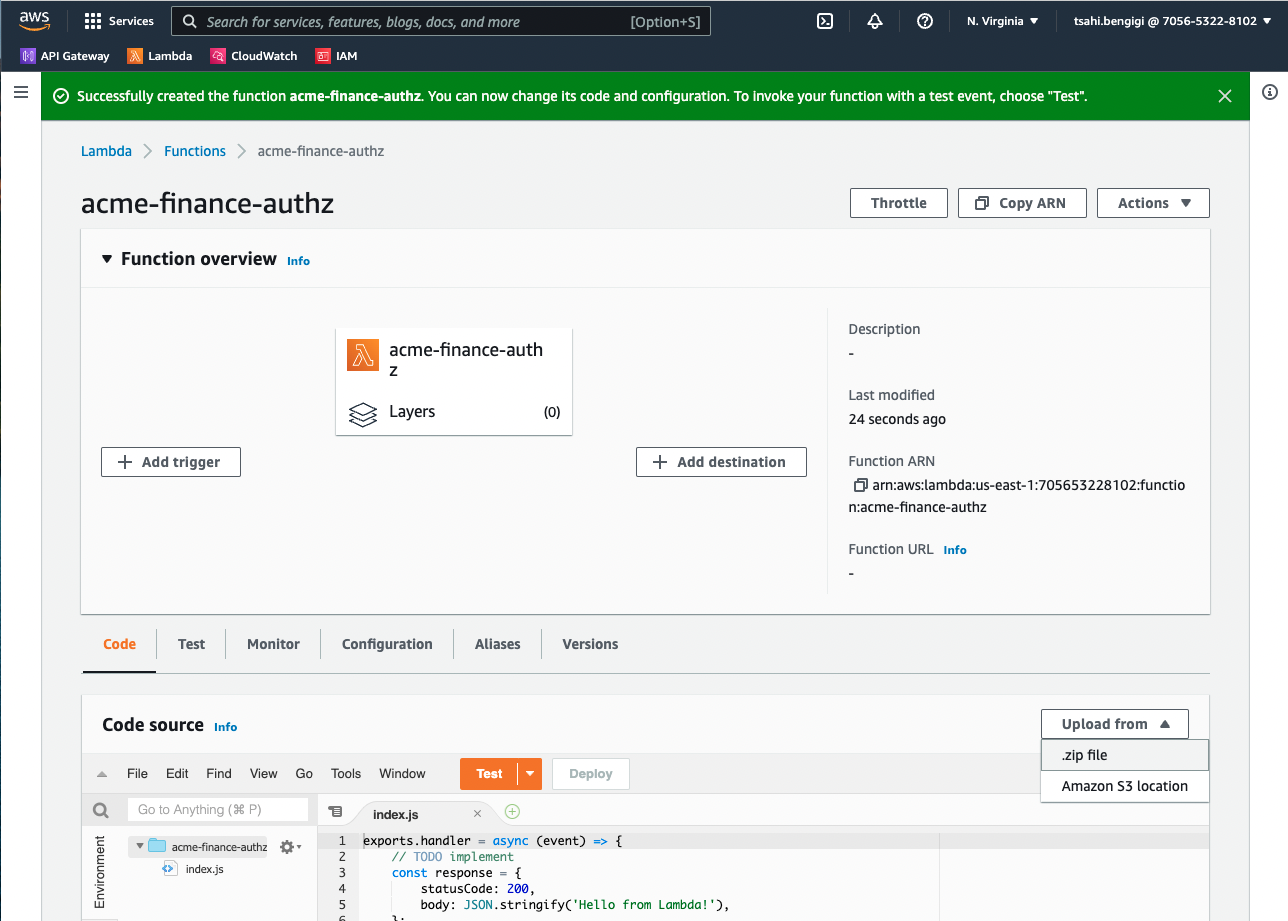This screenshot has width=1288, height=921.
Task: Open the N. Virginia region dropdown
Action: (x=1003, y=21)
